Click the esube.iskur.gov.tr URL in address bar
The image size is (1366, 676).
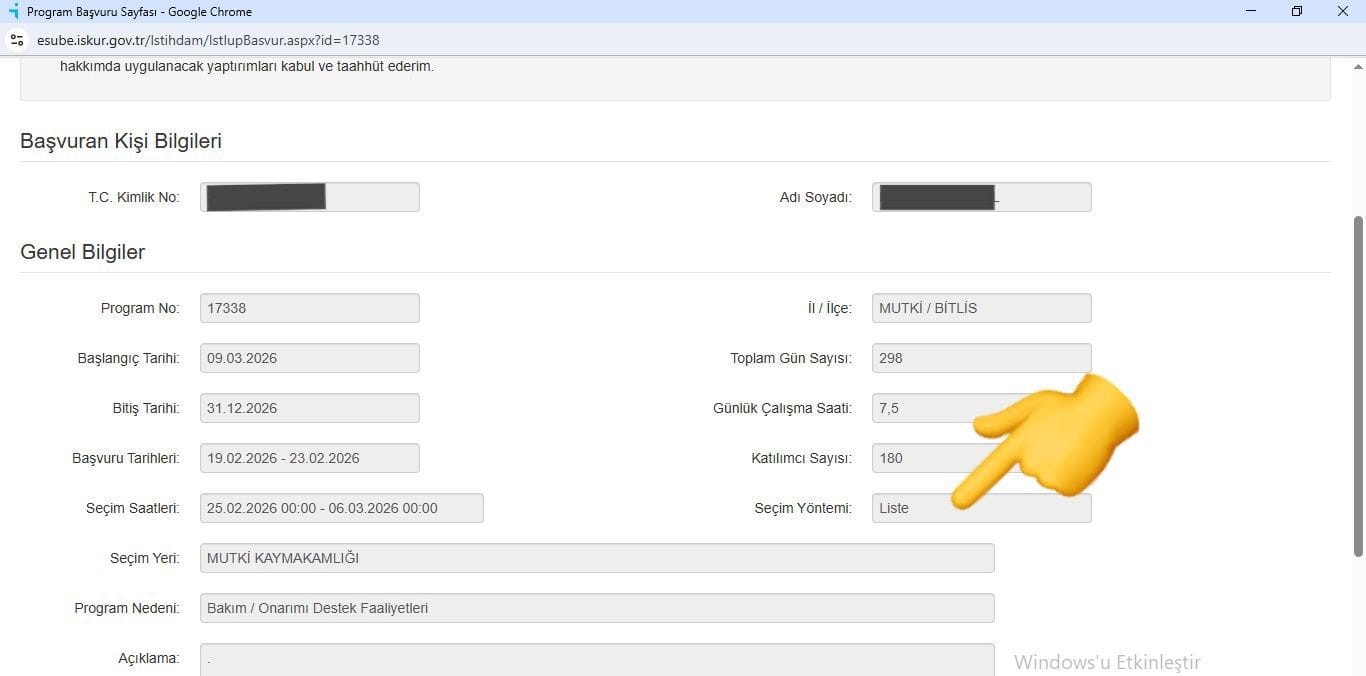click(208, 40)
